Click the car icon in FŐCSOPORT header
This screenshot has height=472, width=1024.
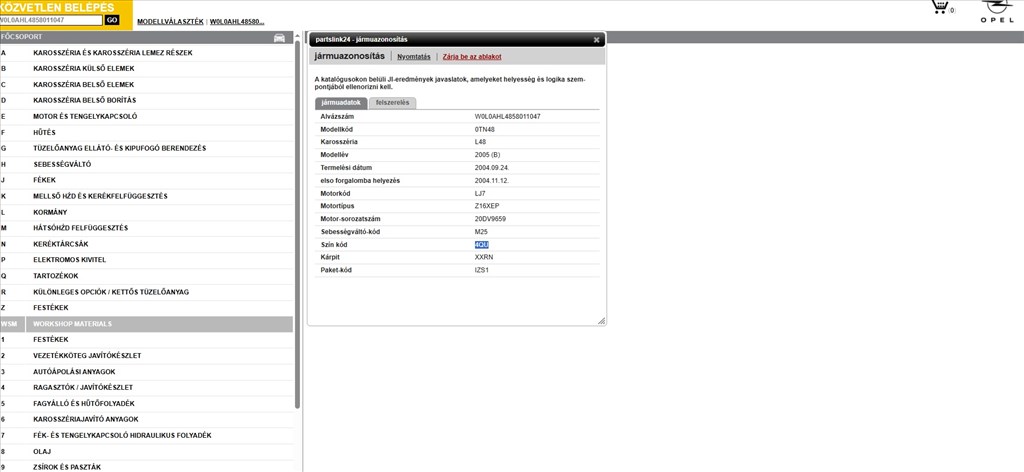(279, 38)
